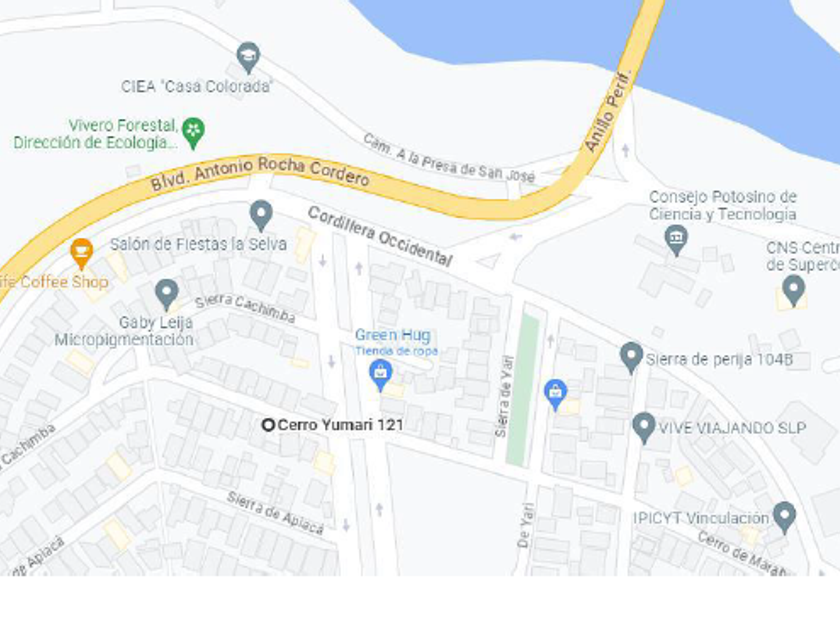The width and height of the screenshot is (840, 630).
Task: Click the IPICYT Vinculación map pin
Action: (x=784, y=517)
